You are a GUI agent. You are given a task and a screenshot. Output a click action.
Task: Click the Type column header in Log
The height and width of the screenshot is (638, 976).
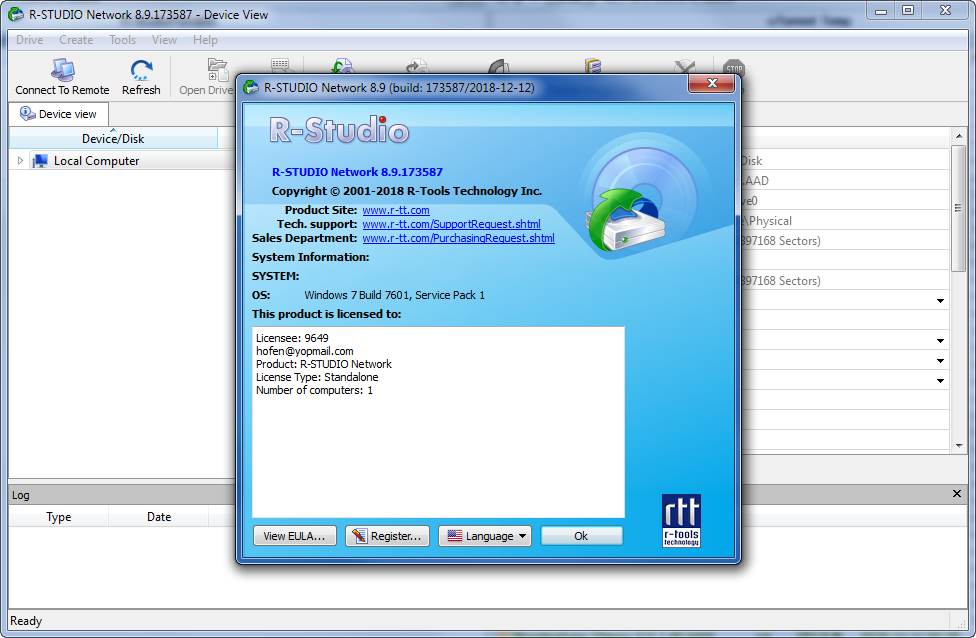[x=59, y=517]
